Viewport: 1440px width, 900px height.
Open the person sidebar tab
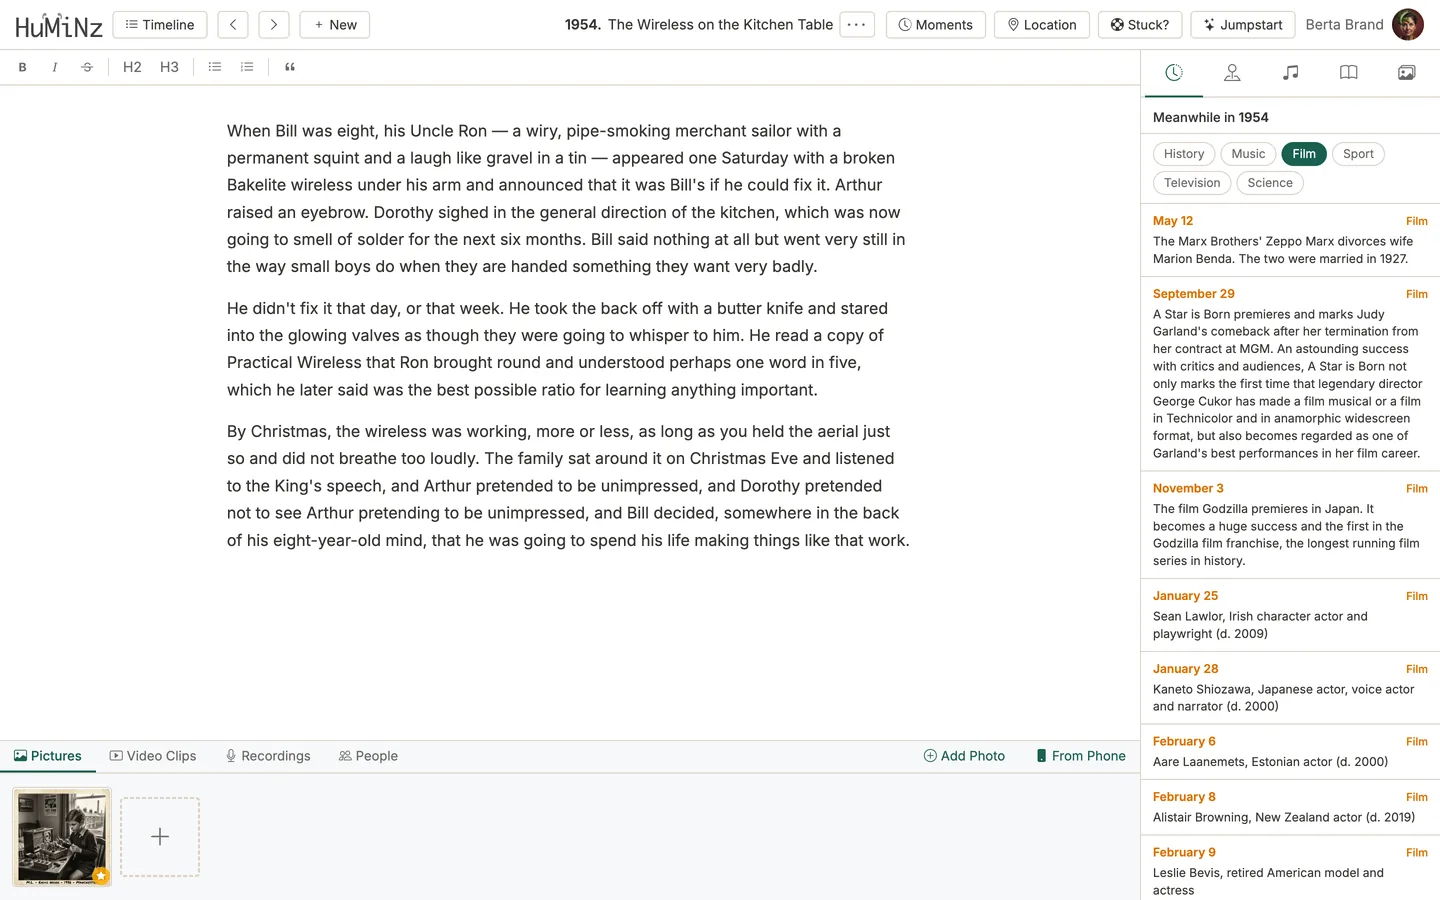click(1232, 72)
